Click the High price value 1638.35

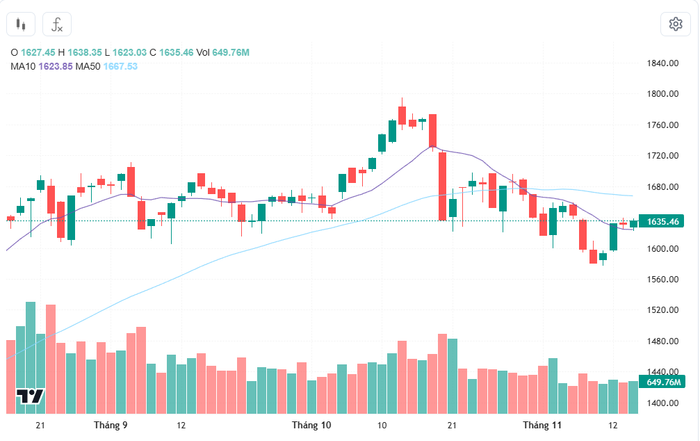coord(84,52)
